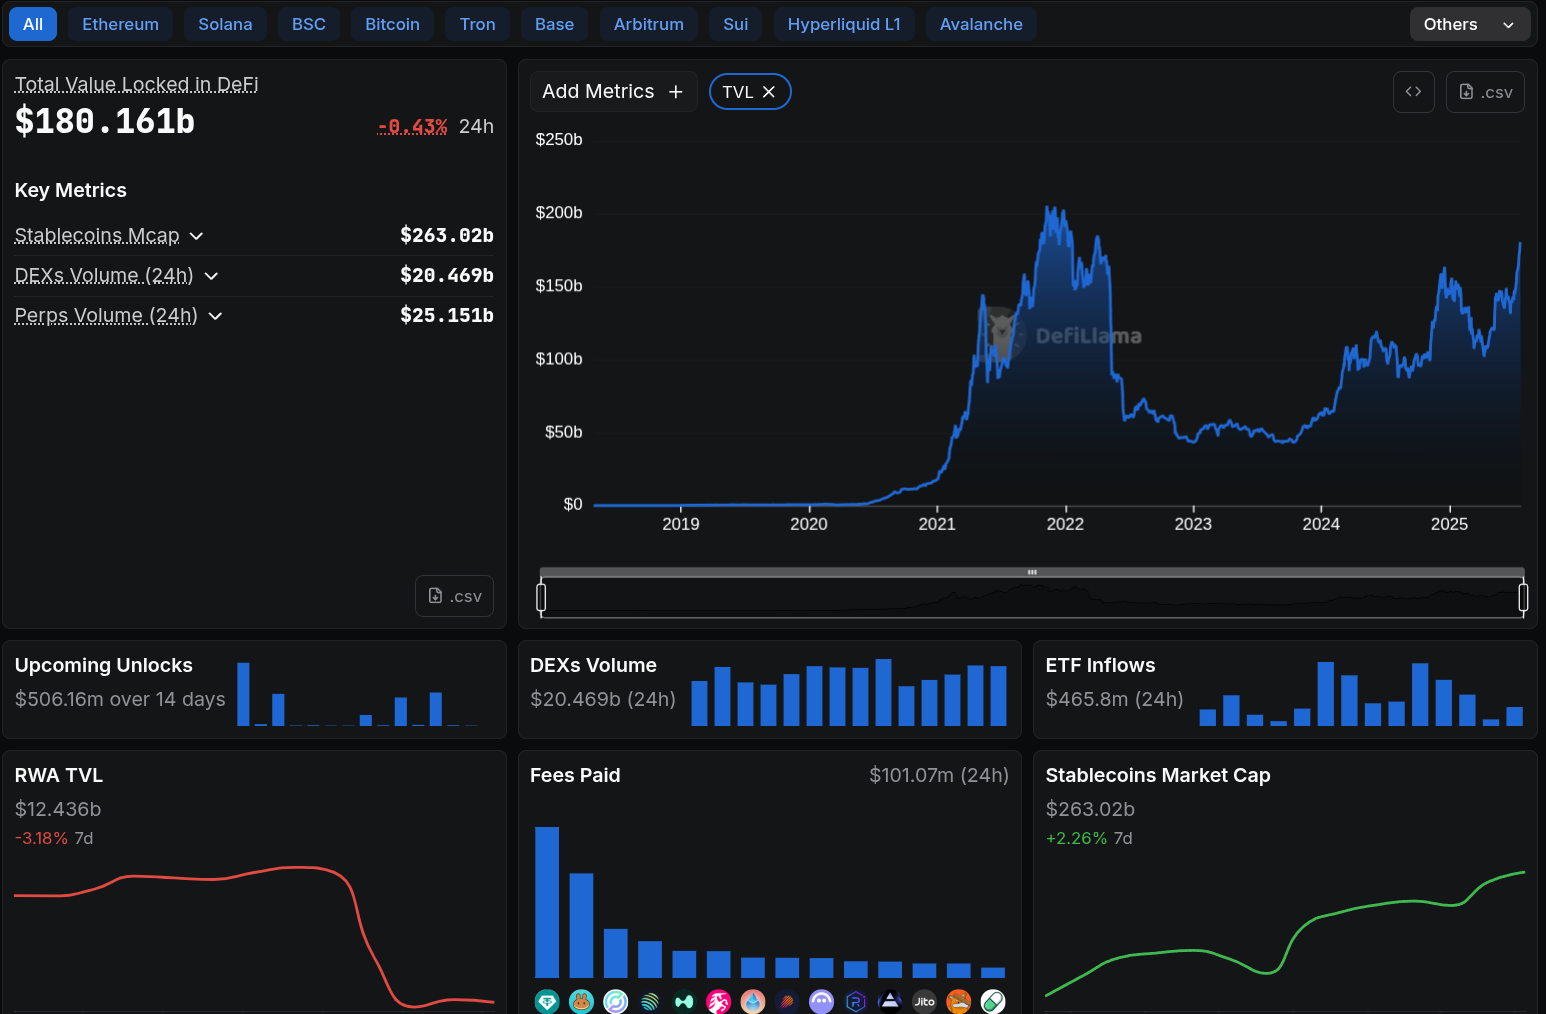
Task: Click the $101.07m (24h) fees value
Action: [x=939, y=775]
